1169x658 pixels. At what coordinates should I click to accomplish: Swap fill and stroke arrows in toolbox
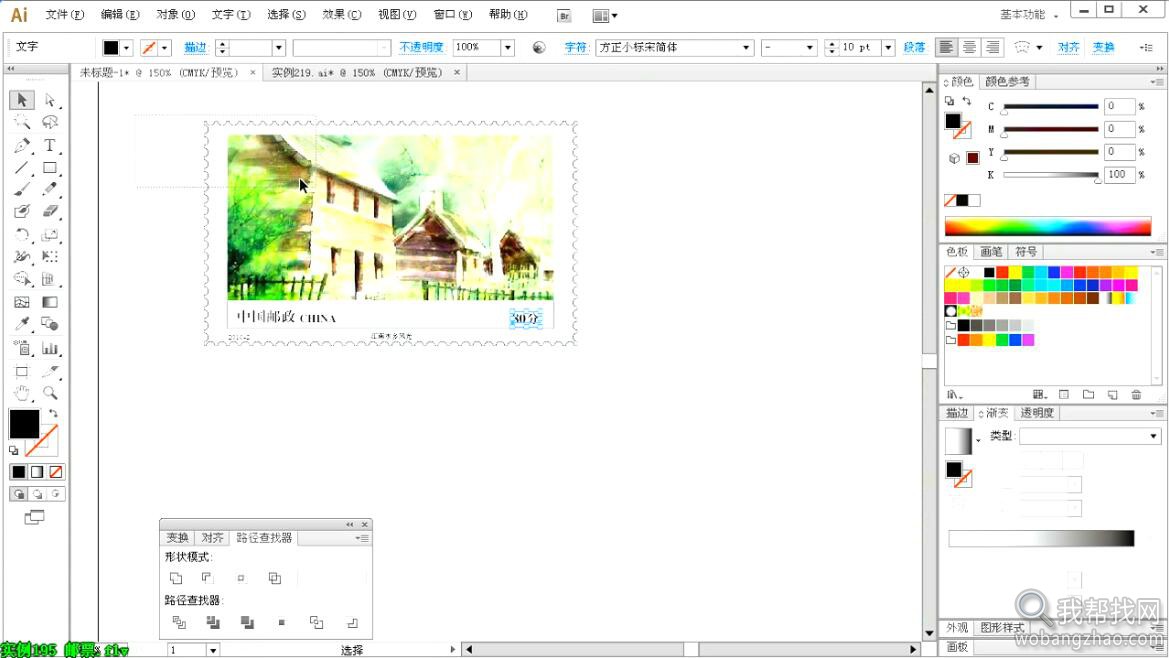(x=53, y=414)
